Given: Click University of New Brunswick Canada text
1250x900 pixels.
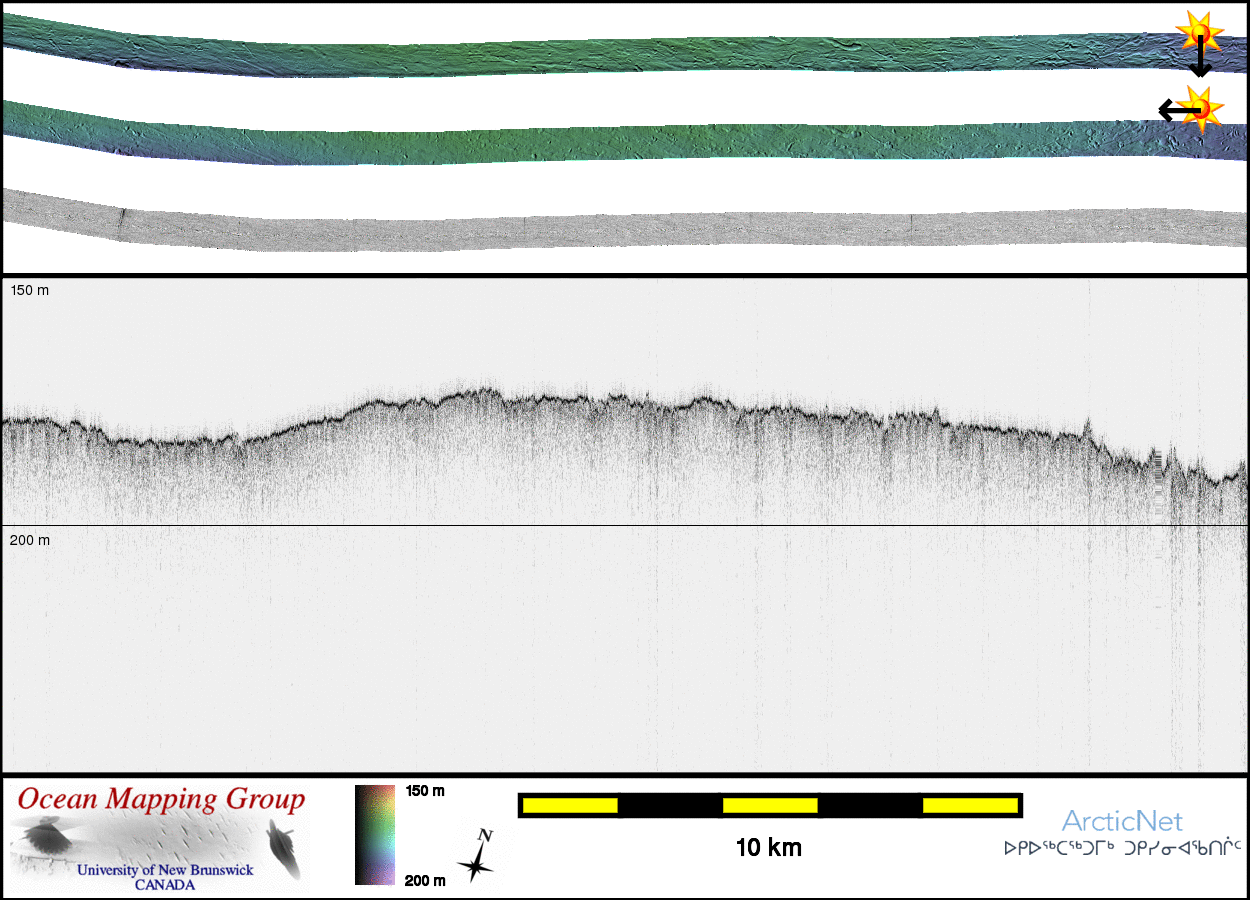Looking at the screenshot, I should pyautogui.click(x=165, y=877).
